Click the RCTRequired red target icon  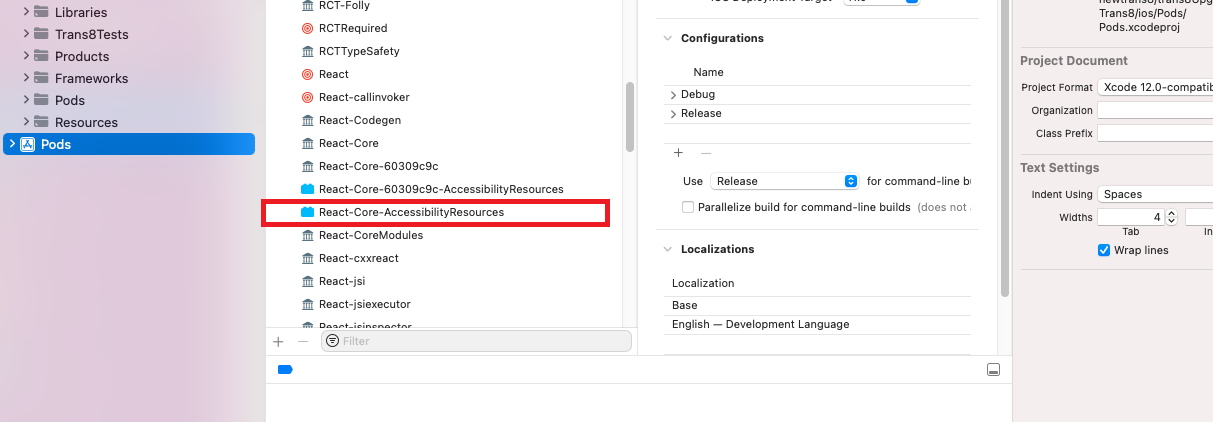point(308,28)
